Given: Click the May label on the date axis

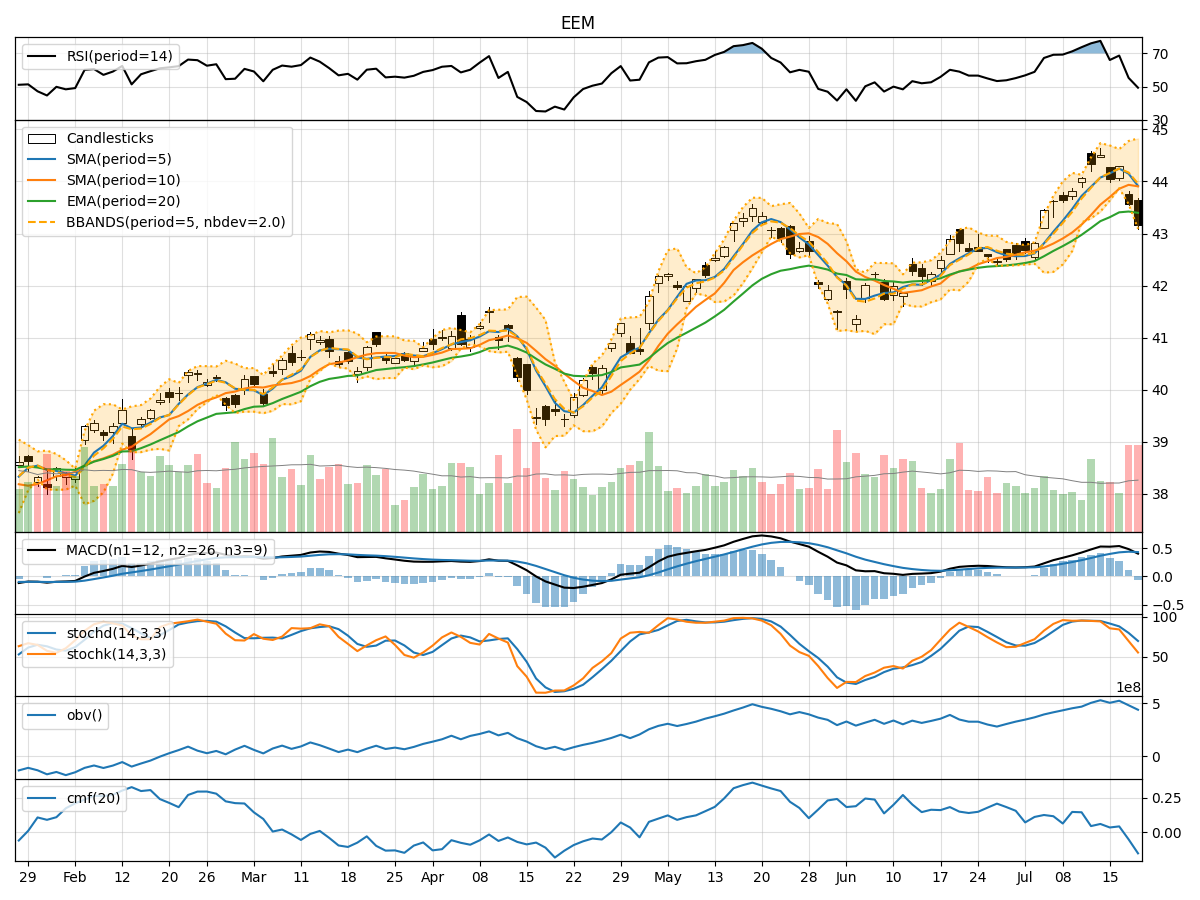Looking at the screenshot, I should (x=667, y=877).
